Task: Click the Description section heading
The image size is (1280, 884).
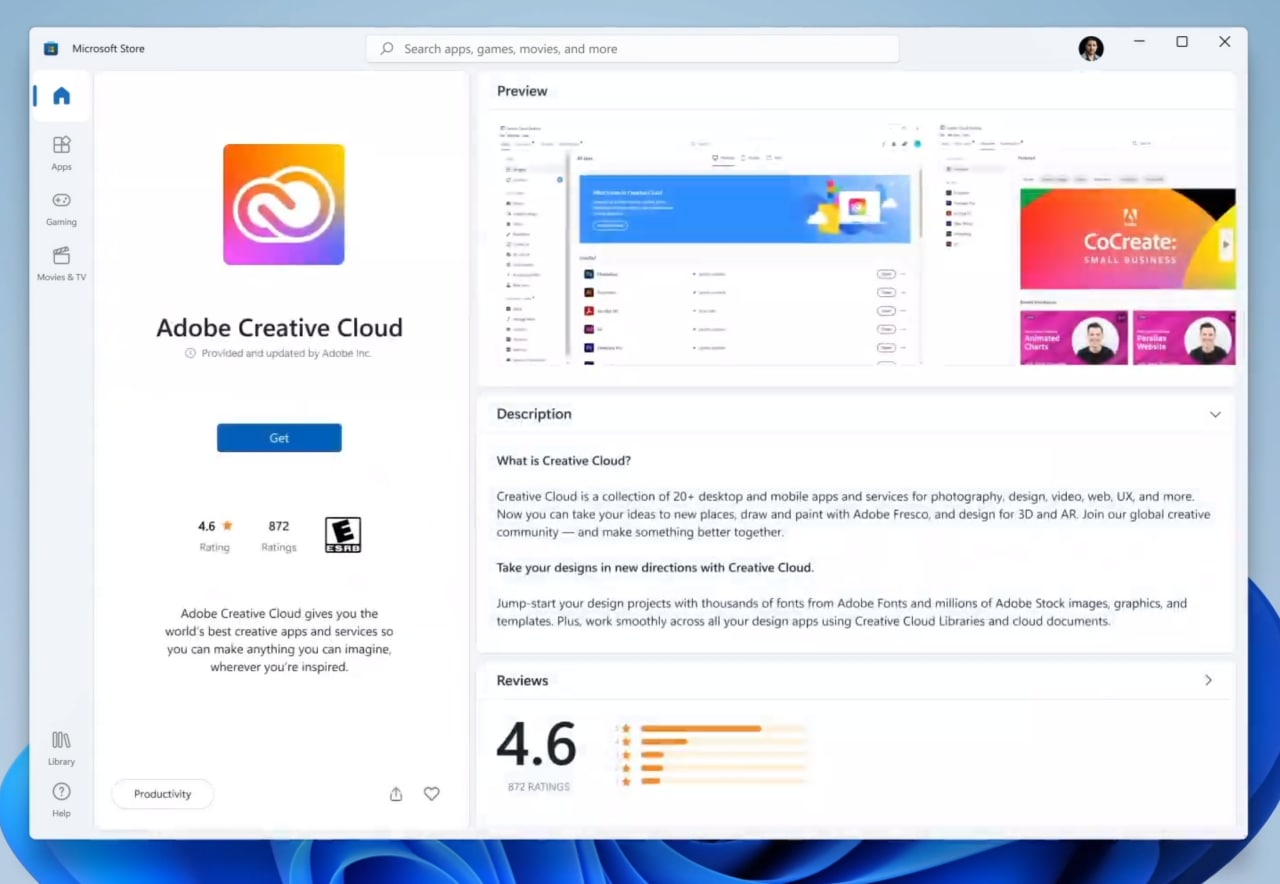Action: [x=534, y=414]
